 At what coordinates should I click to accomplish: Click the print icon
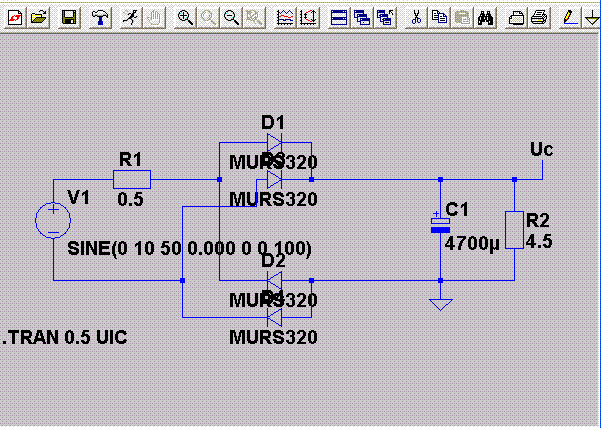539,18
